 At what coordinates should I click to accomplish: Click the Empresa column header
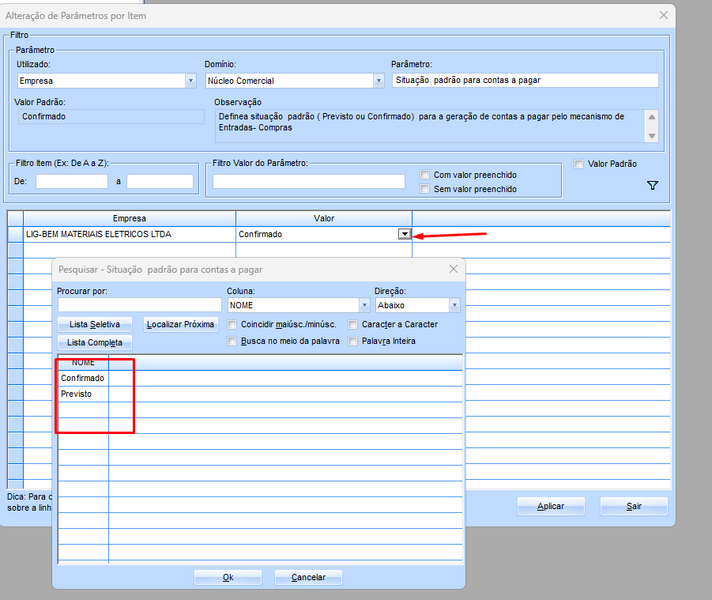coord(129,218)
